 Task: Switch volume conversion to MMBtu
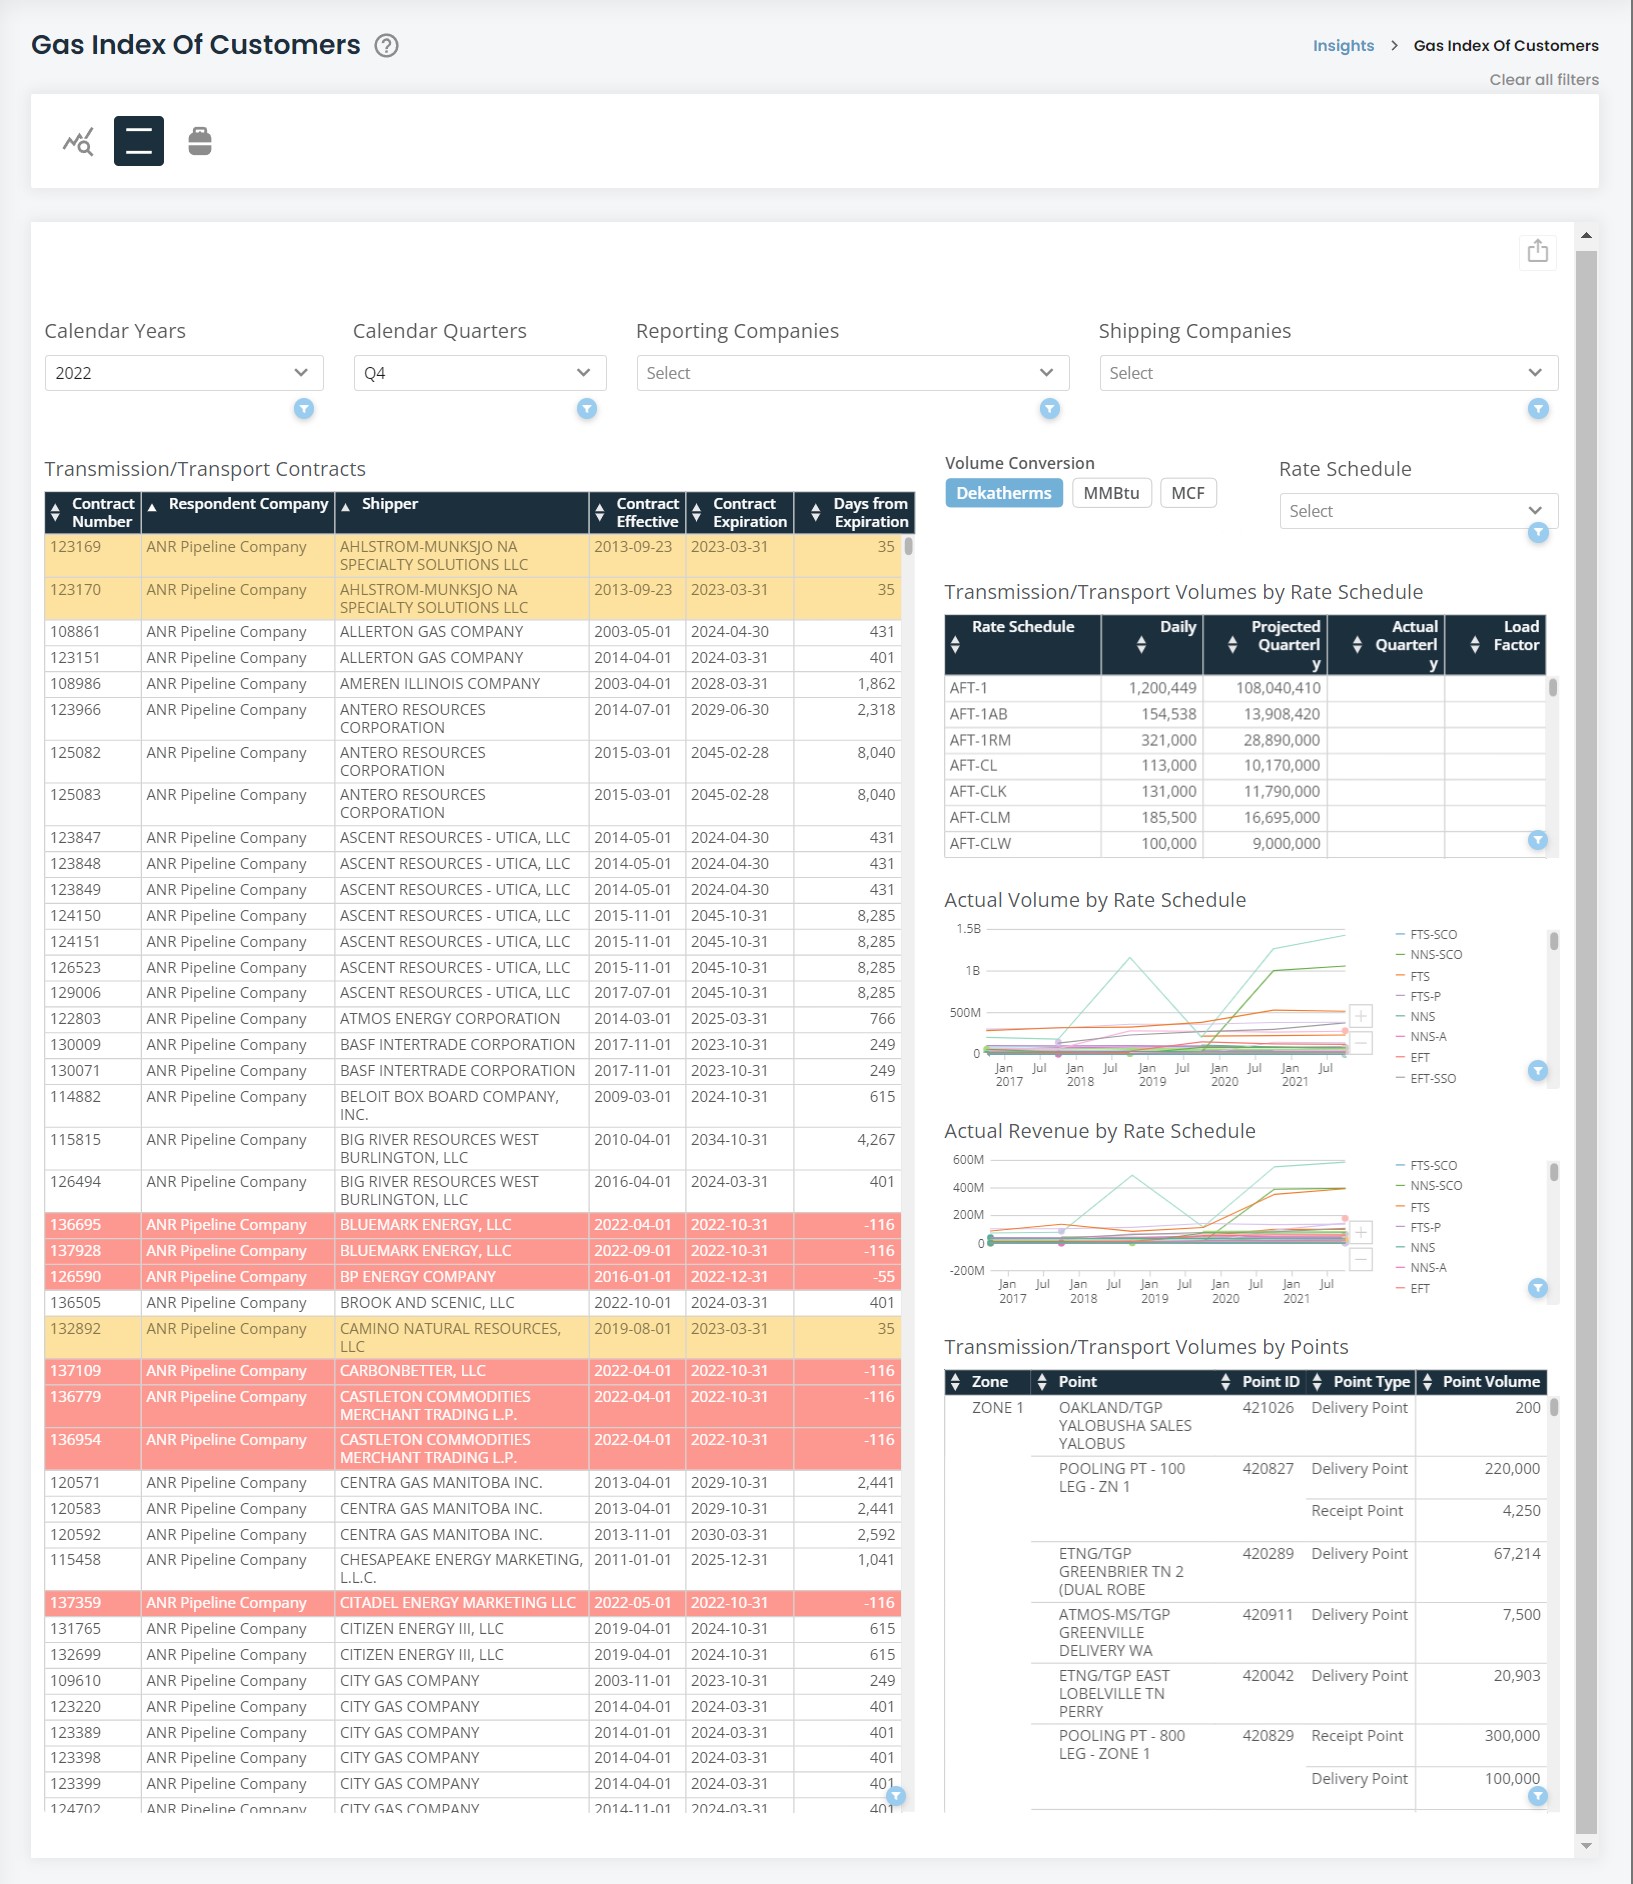(1111, 493)
